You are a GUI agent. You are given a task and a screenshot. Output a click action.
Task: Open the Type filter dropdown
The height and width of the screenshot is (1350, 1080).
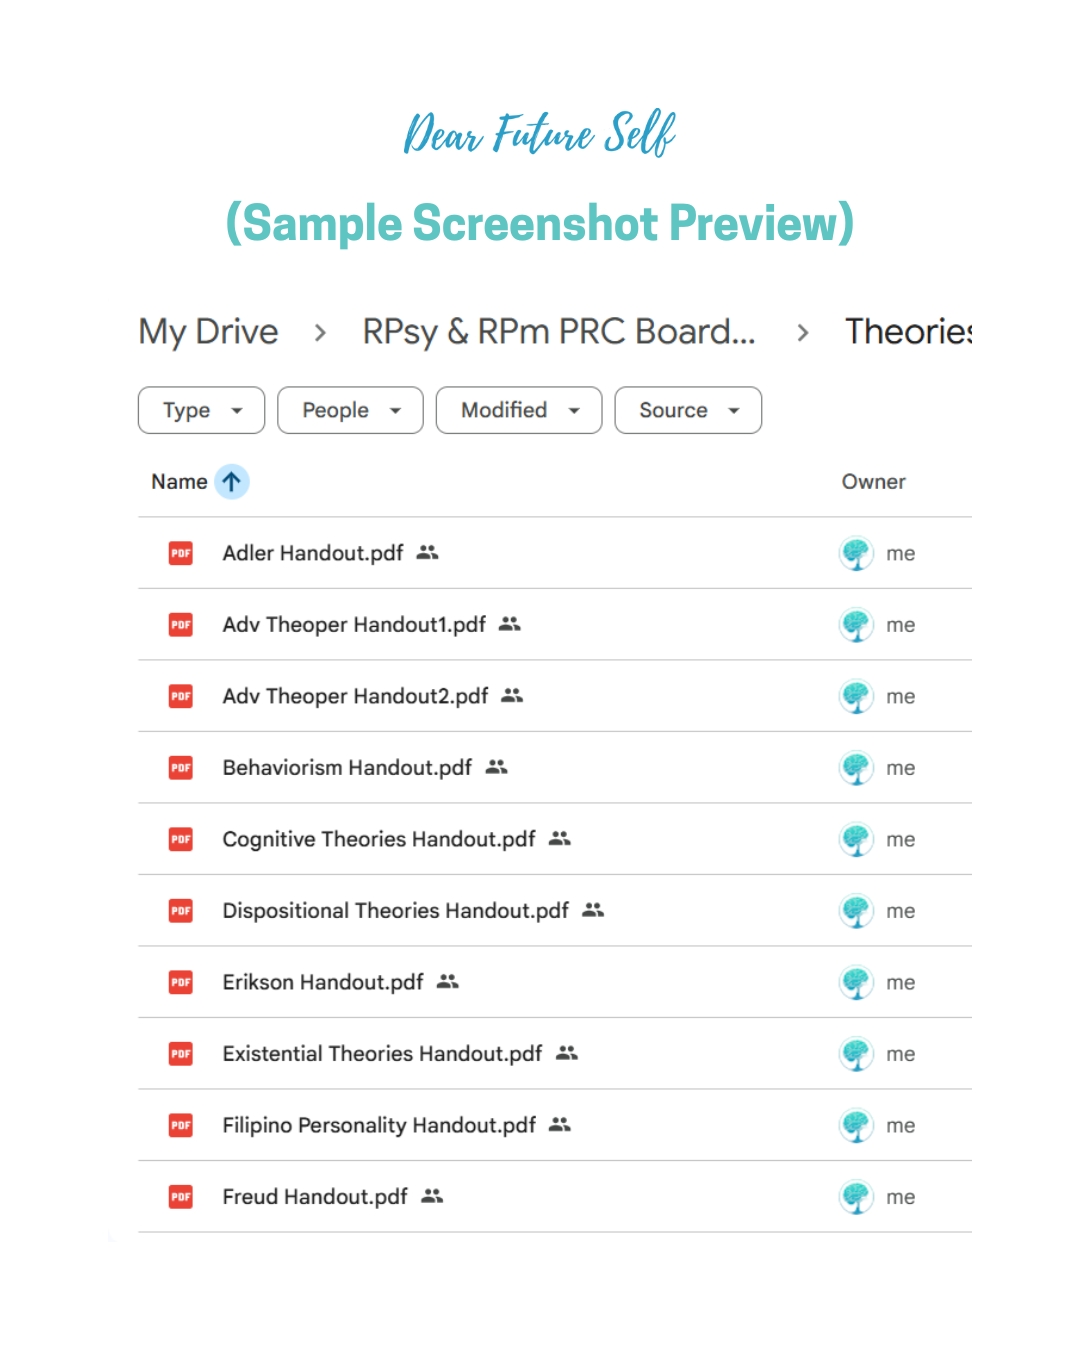tap(201, 410)
